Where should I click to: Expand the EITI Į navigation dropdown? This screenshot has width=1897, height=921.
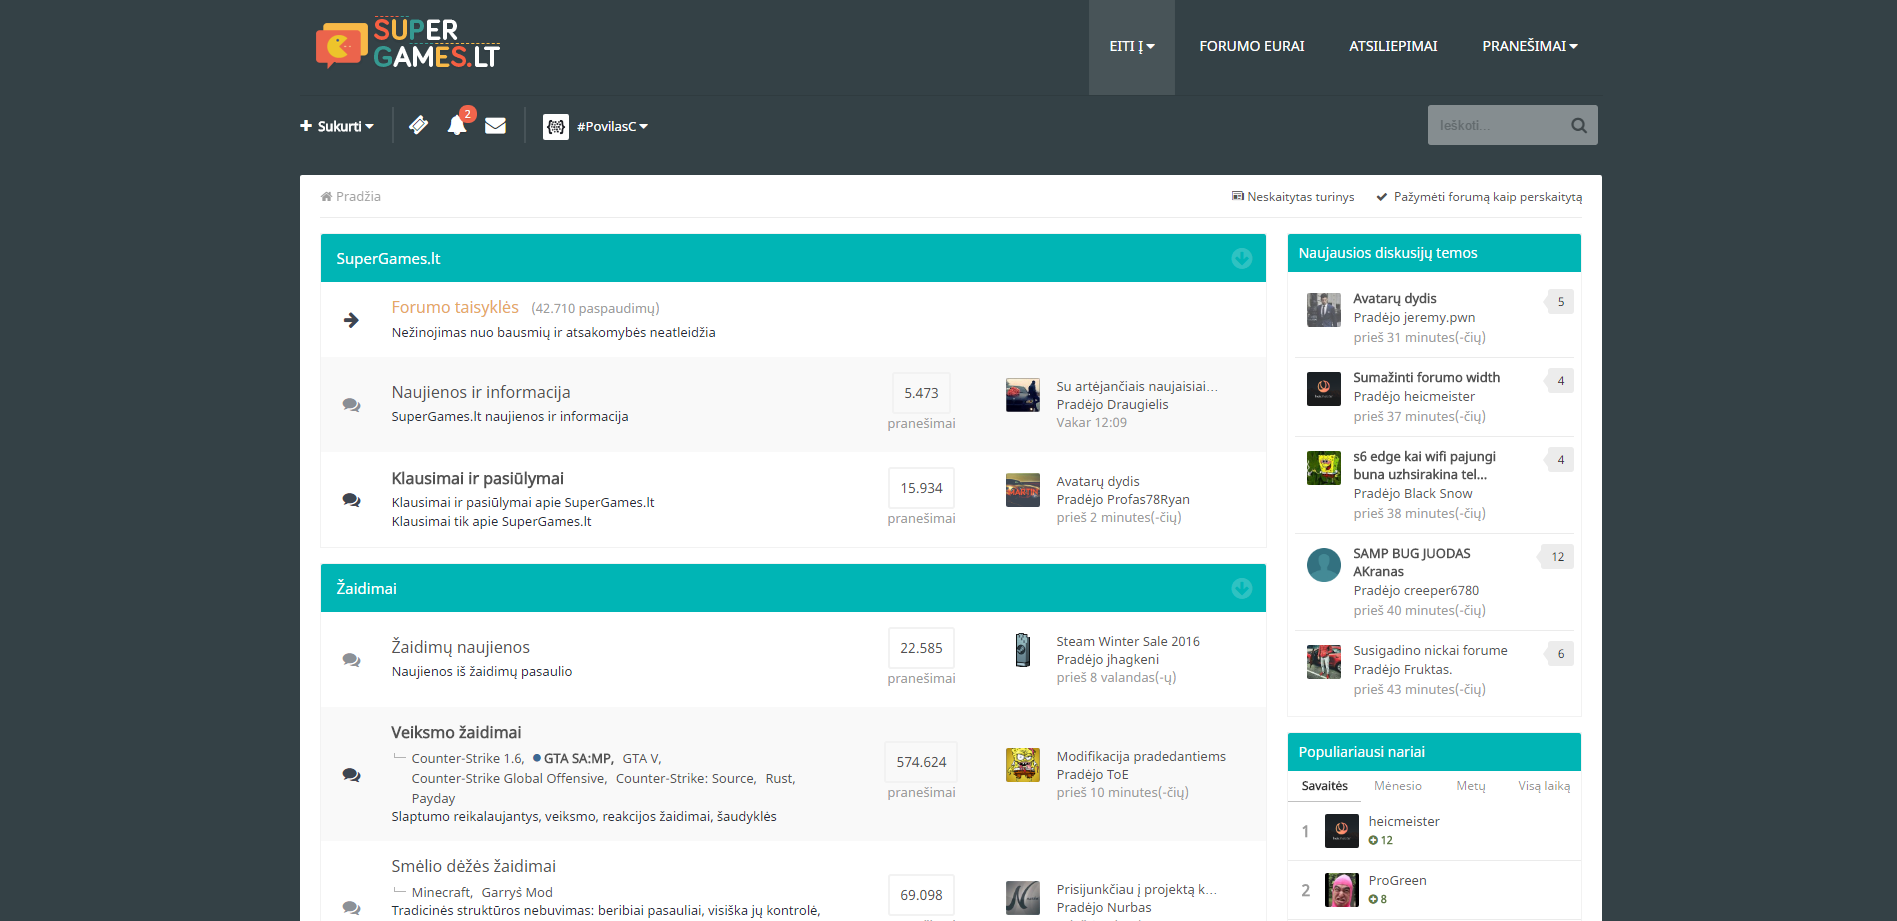point(1132,47)
